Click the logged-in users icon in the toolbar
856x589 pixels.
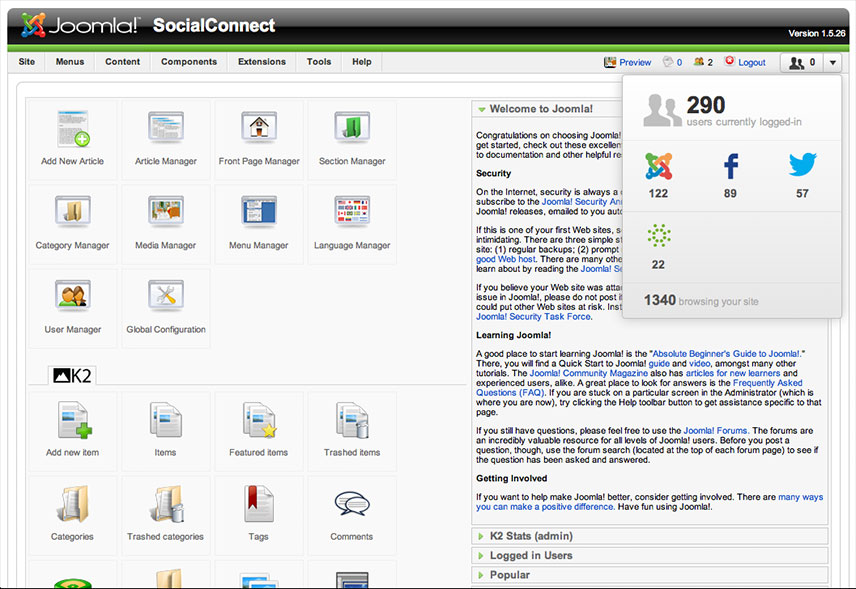pos(796,63)
